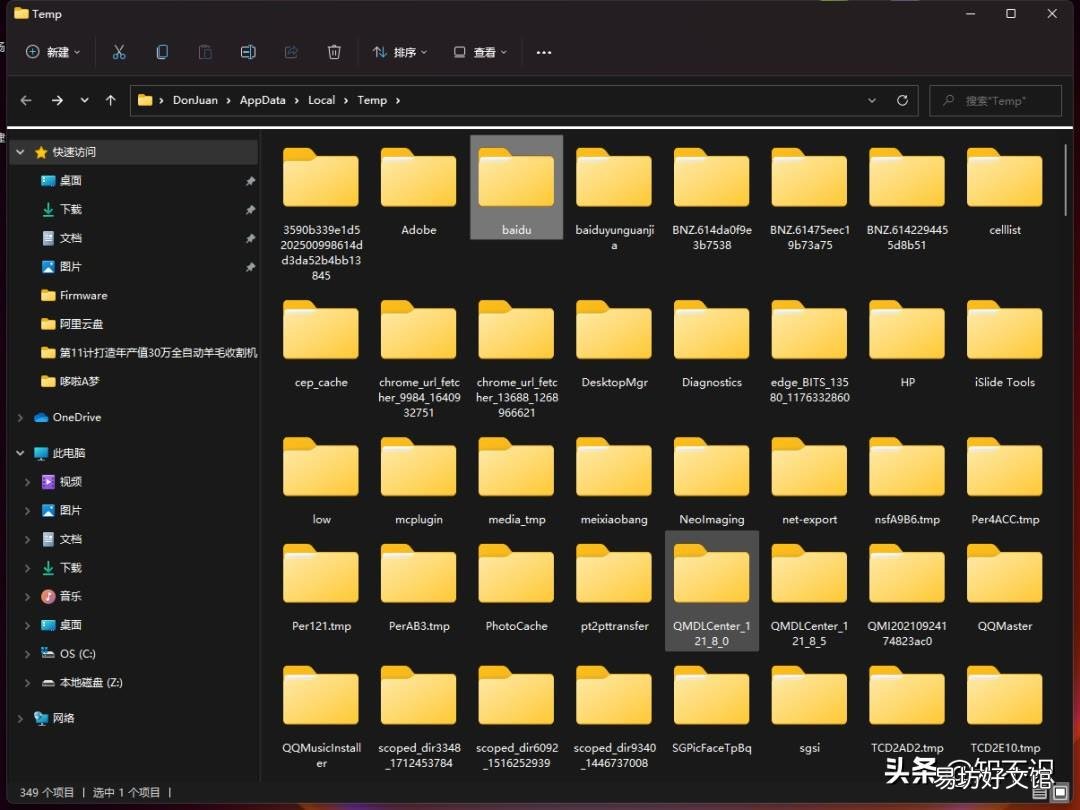
Task: Click the vertical scrollbar of file list
Action: tap(1066, 180)
